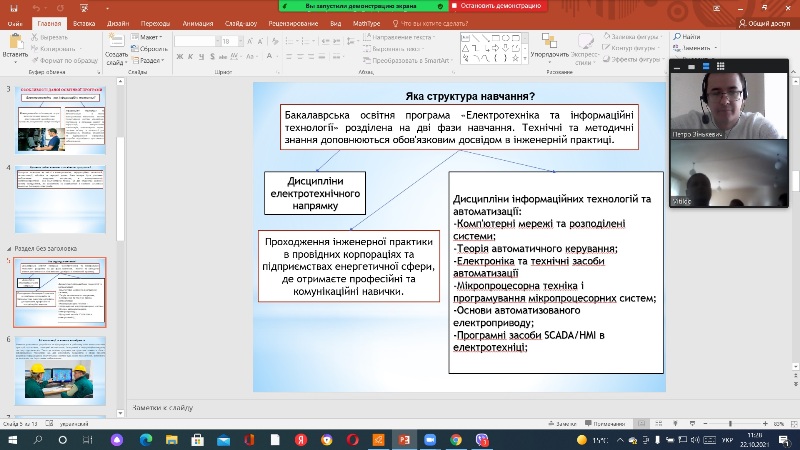800x450 pixels.
Task: Open the Дизайн (Design) ribbon tab
Action: (119, 23)
